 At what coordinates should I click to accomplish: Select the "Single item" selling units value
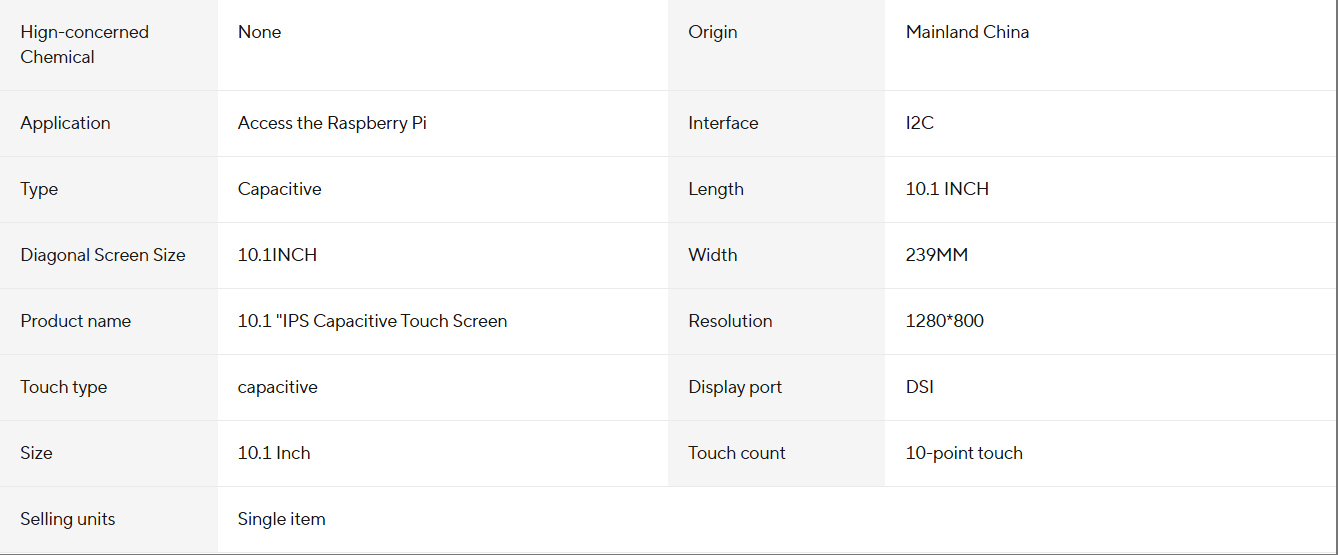[x=281, y=519]
